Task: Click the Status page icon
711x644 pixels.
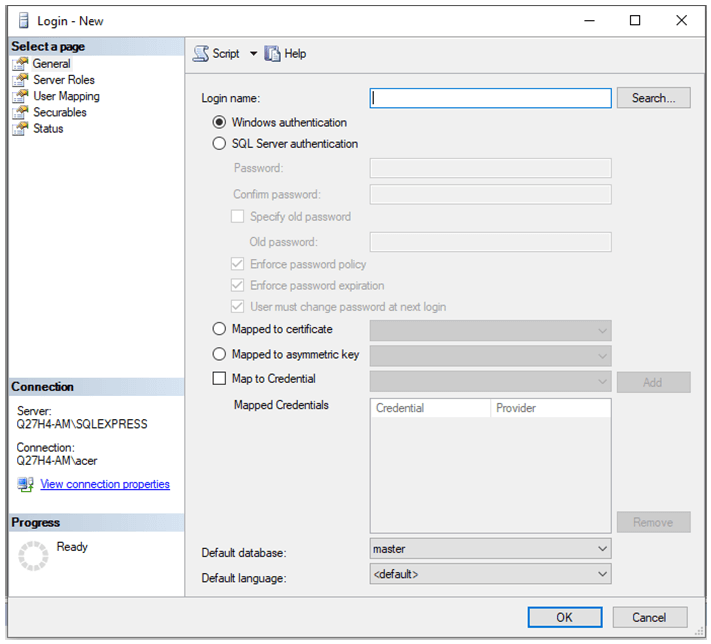Action: 20,128
